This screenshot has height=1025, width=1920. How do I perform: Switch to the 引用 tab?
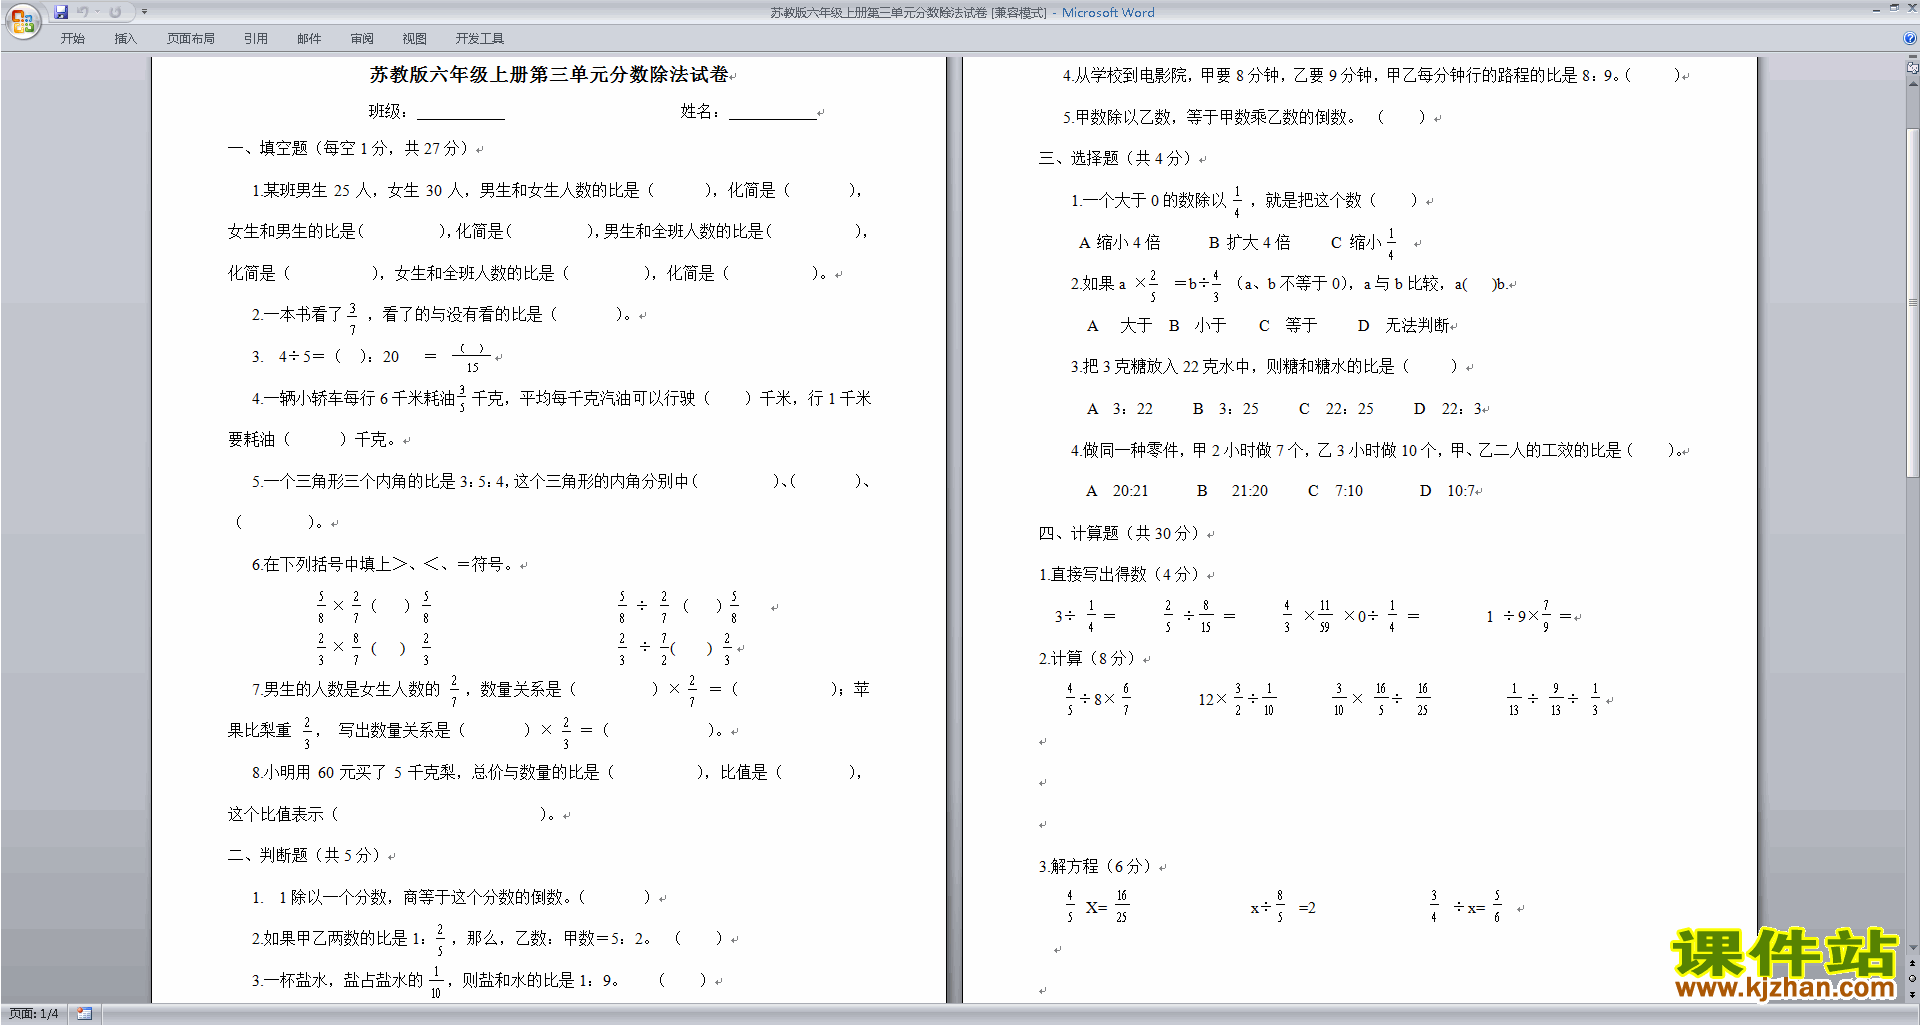[256, 38]
